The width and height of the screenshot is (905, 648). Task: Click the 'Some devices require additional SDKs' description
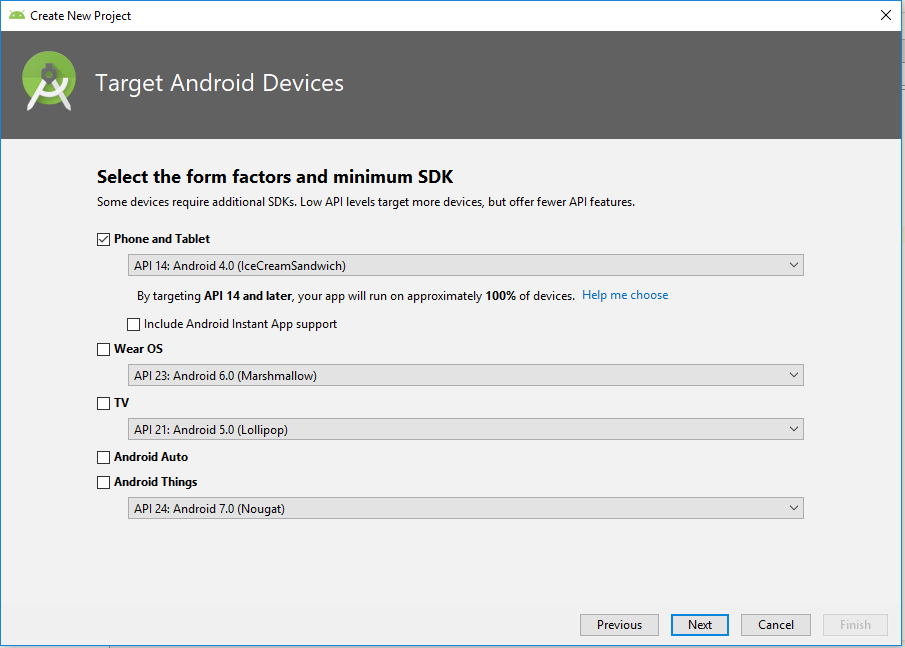pos(366,202)
